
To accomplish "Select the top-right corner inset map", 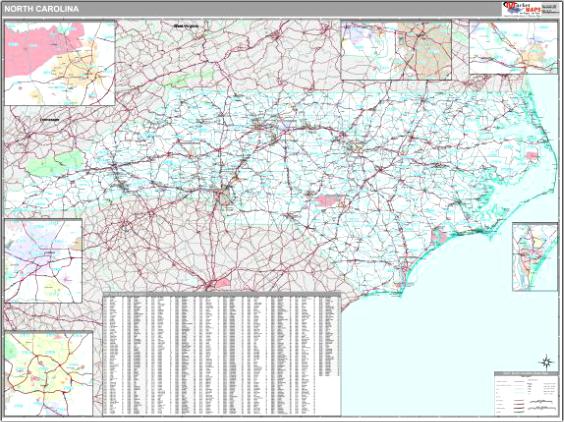I will click(x=514, y=47).
